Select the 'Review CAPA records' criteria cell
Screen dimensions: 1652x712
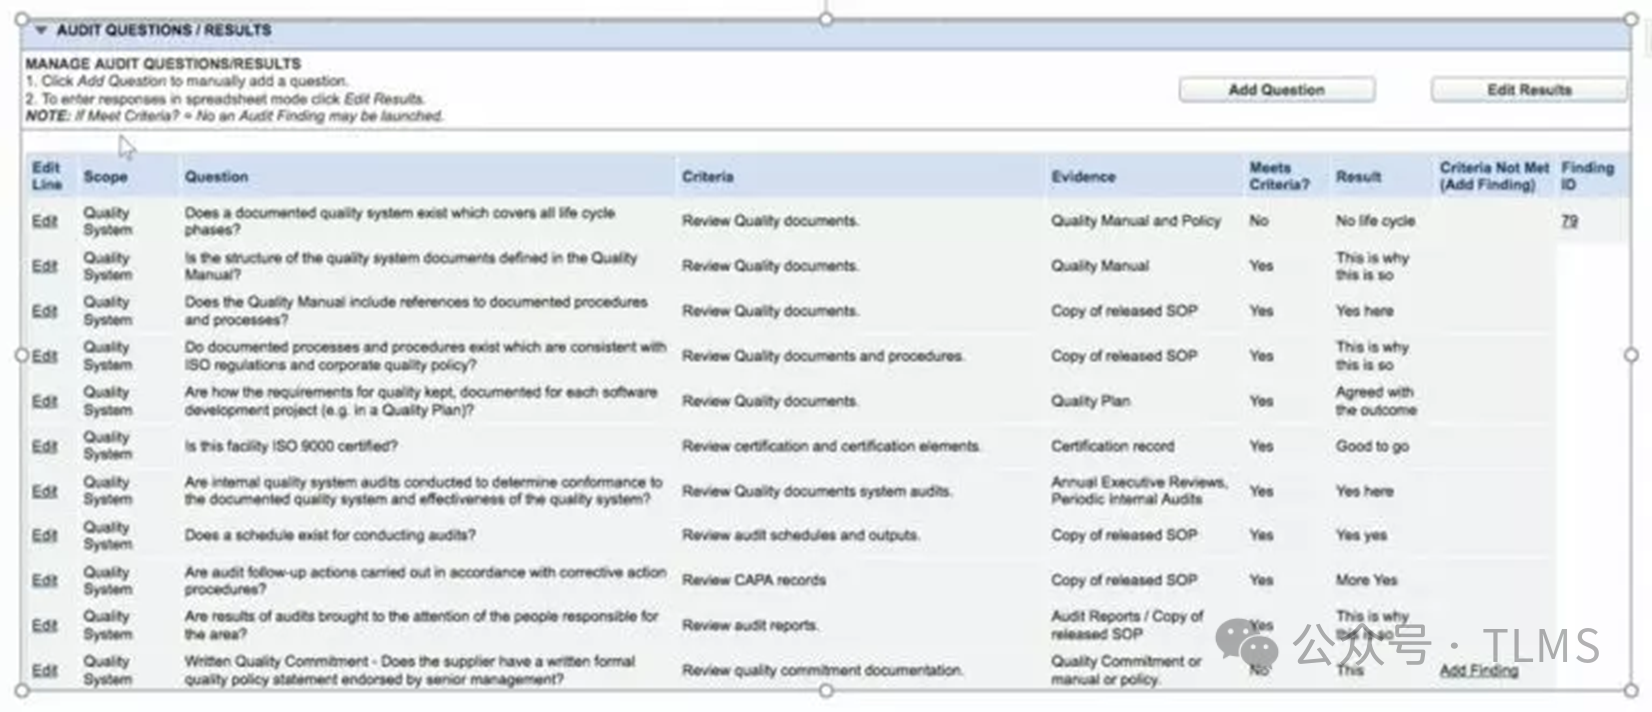[x=754, y=580]
